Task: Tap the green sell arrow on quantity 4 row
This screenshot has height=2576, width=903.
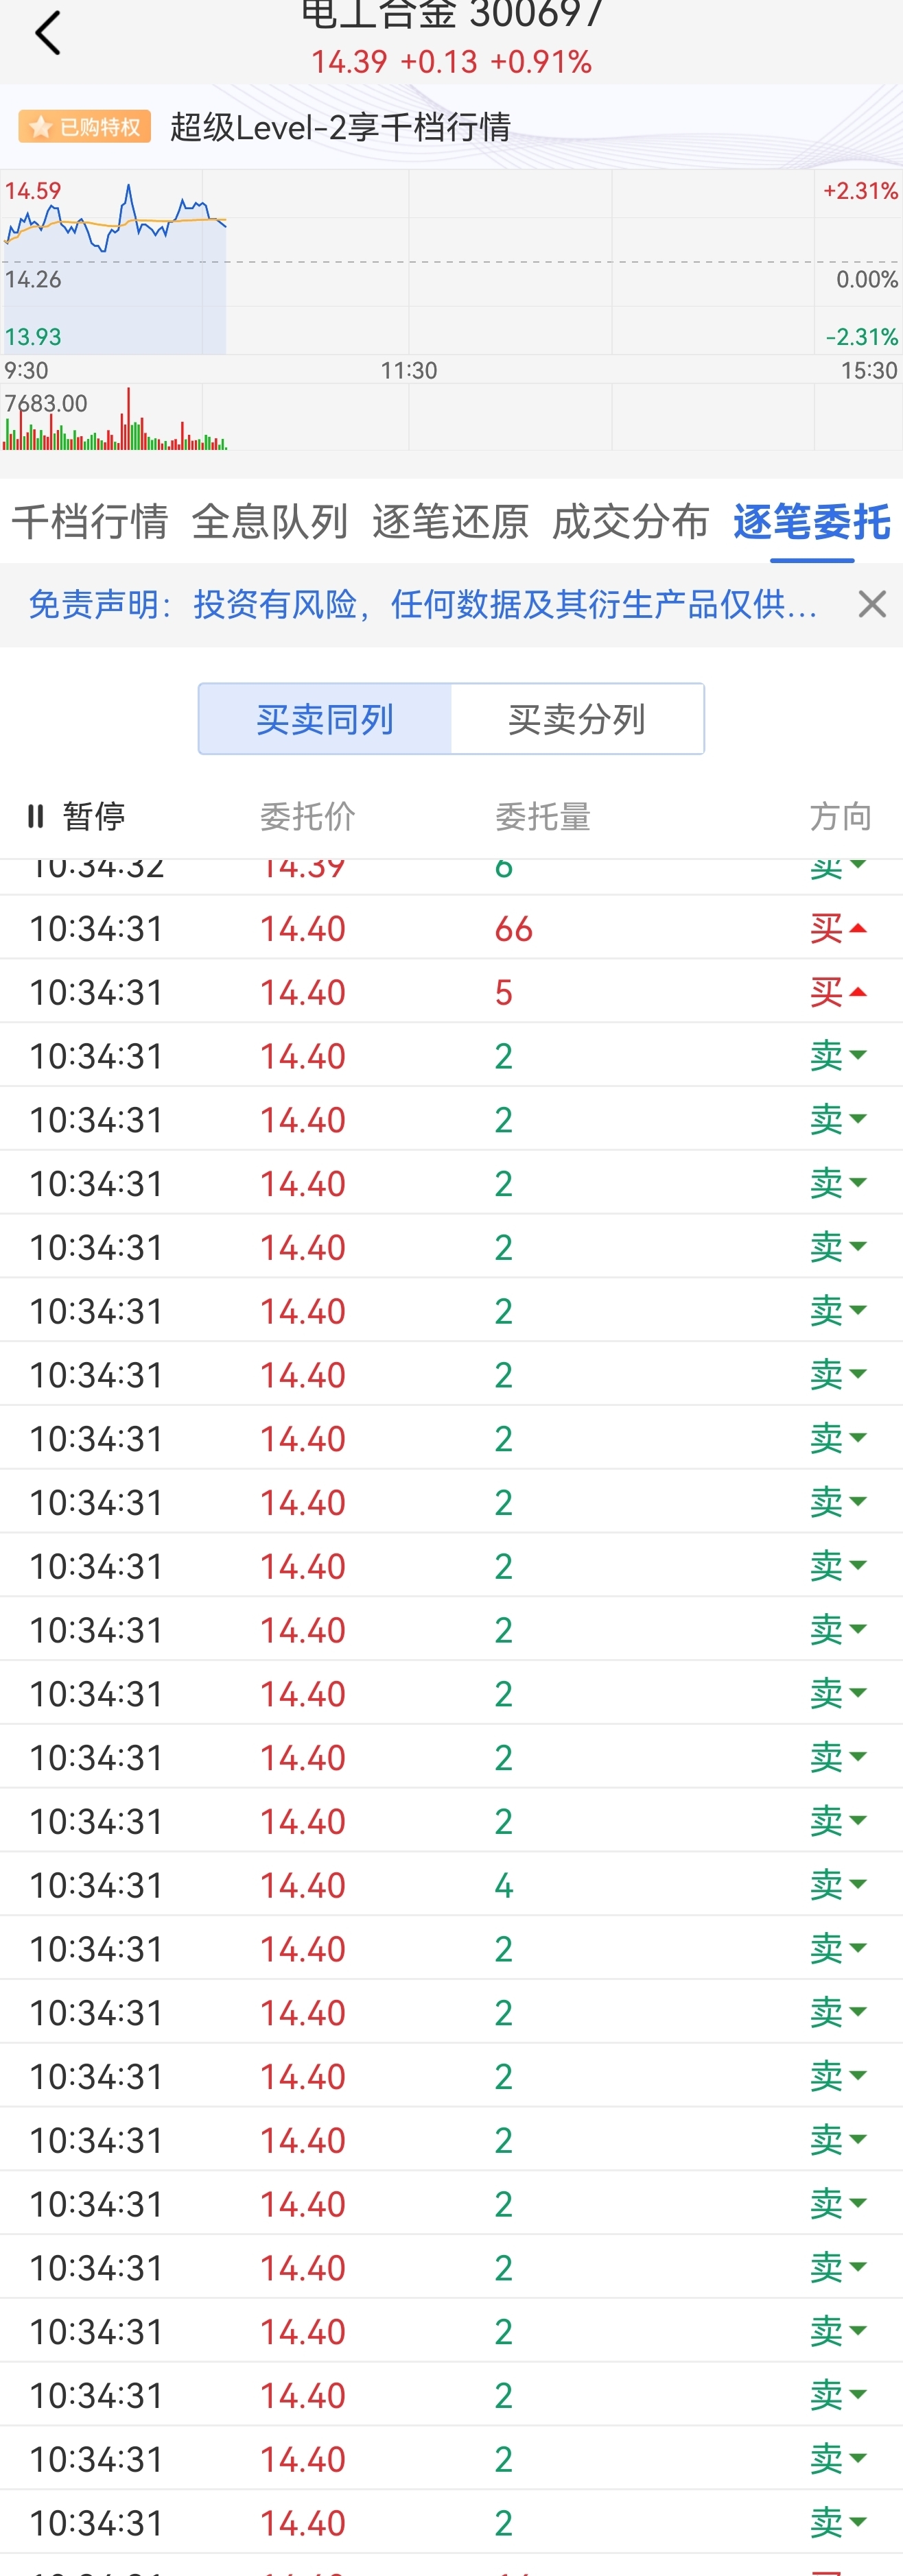Action: pyautogui.click(x=857, y=1885)
